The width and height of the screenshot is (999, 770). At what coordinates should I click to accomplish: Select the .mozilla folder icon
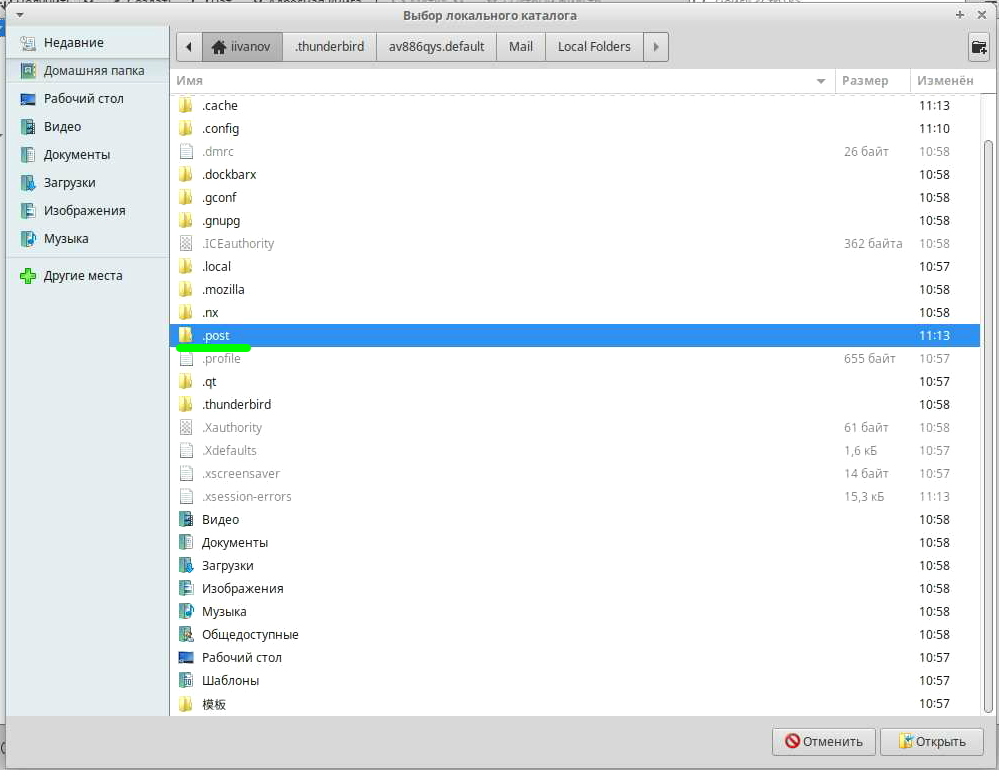(x=185, y=290)
